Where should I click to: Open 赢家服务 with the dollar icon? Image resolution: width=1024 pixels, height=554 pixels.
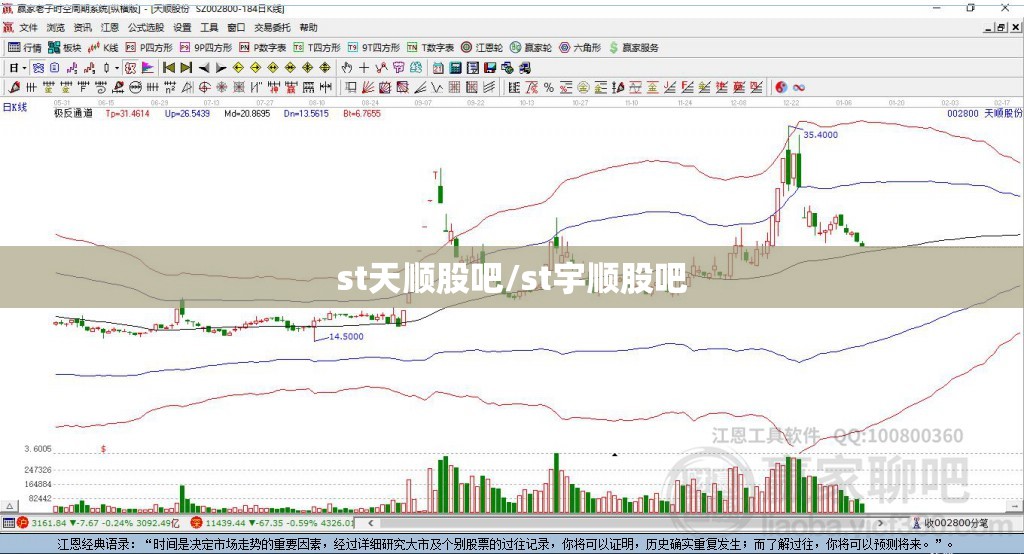click(633, 48)
